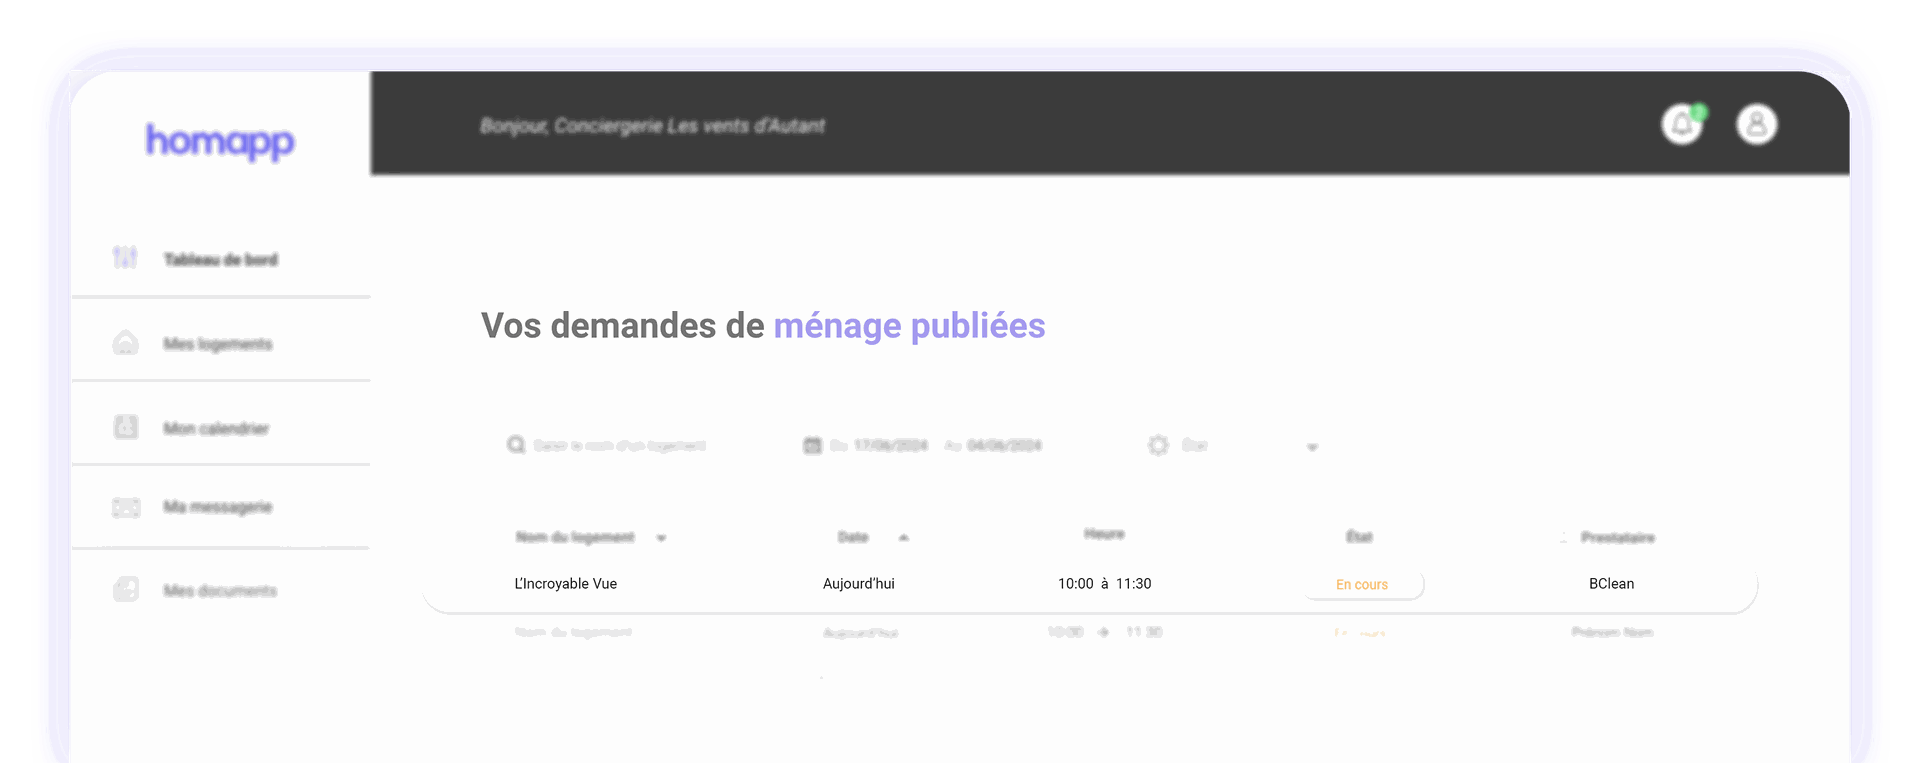Click the En cours status badge
Image resolution: width=1920 pixels, height=763 pixels.
[1362, 584]
